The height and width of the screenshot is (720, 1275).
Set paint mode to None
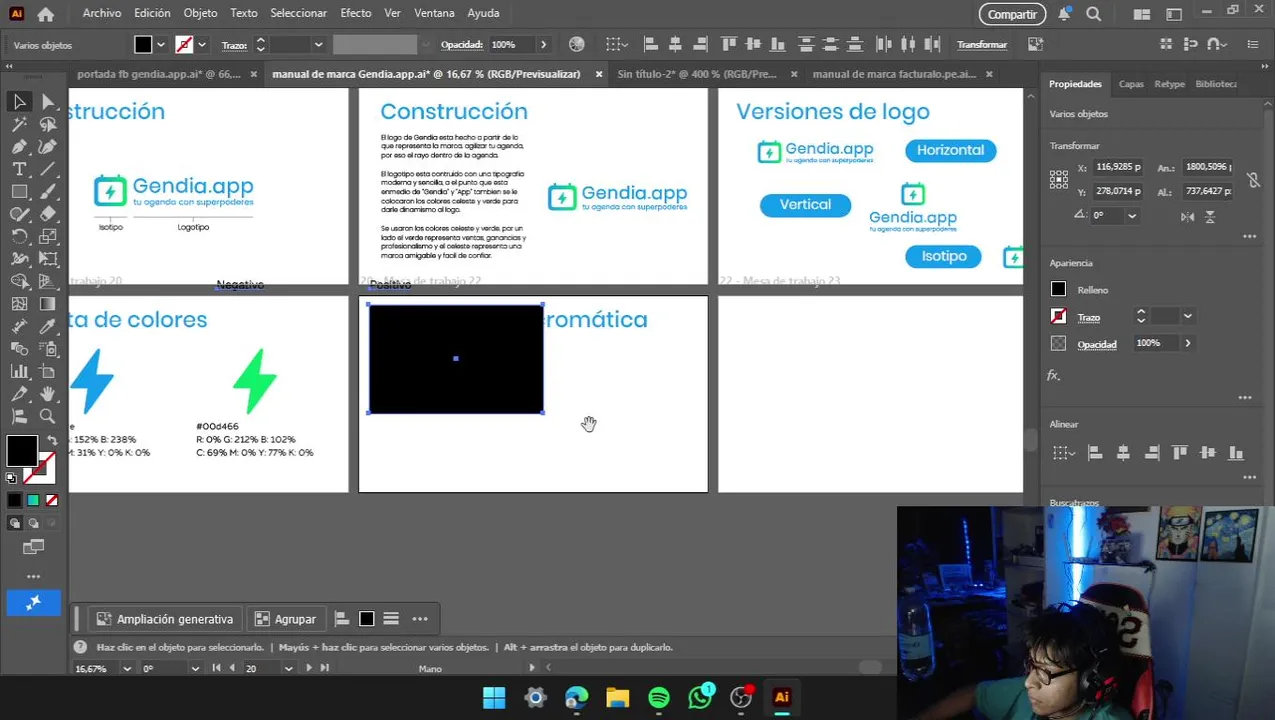(52, 500)
